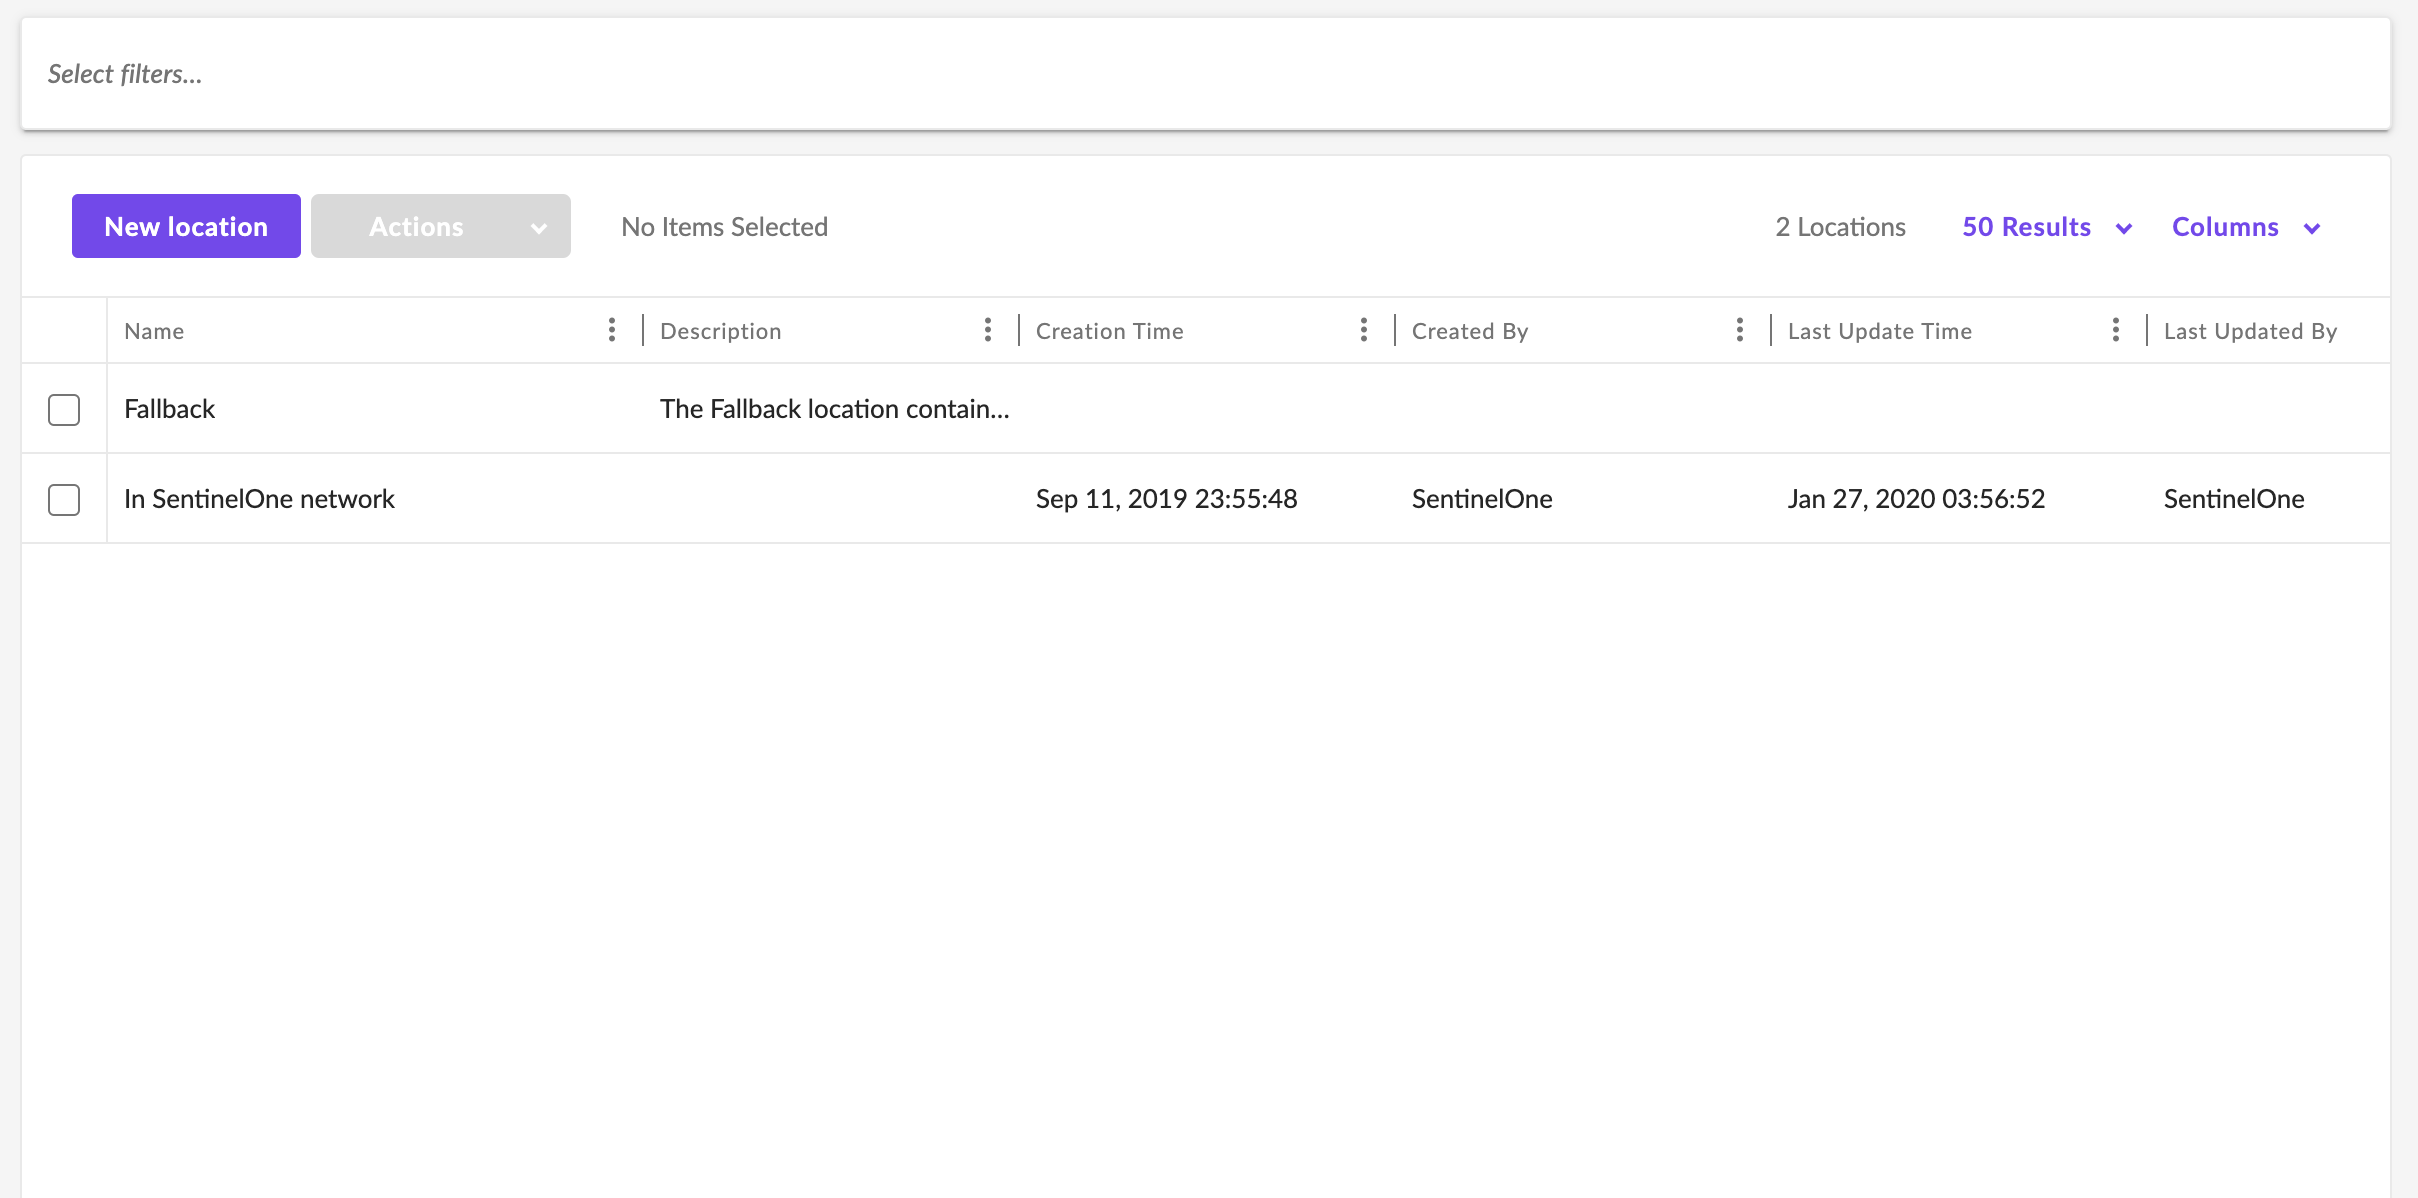This screenshot has width=2418, height=1198.
Task: Open the 50 Results dropdown
Action: [x=2046, y=227]
